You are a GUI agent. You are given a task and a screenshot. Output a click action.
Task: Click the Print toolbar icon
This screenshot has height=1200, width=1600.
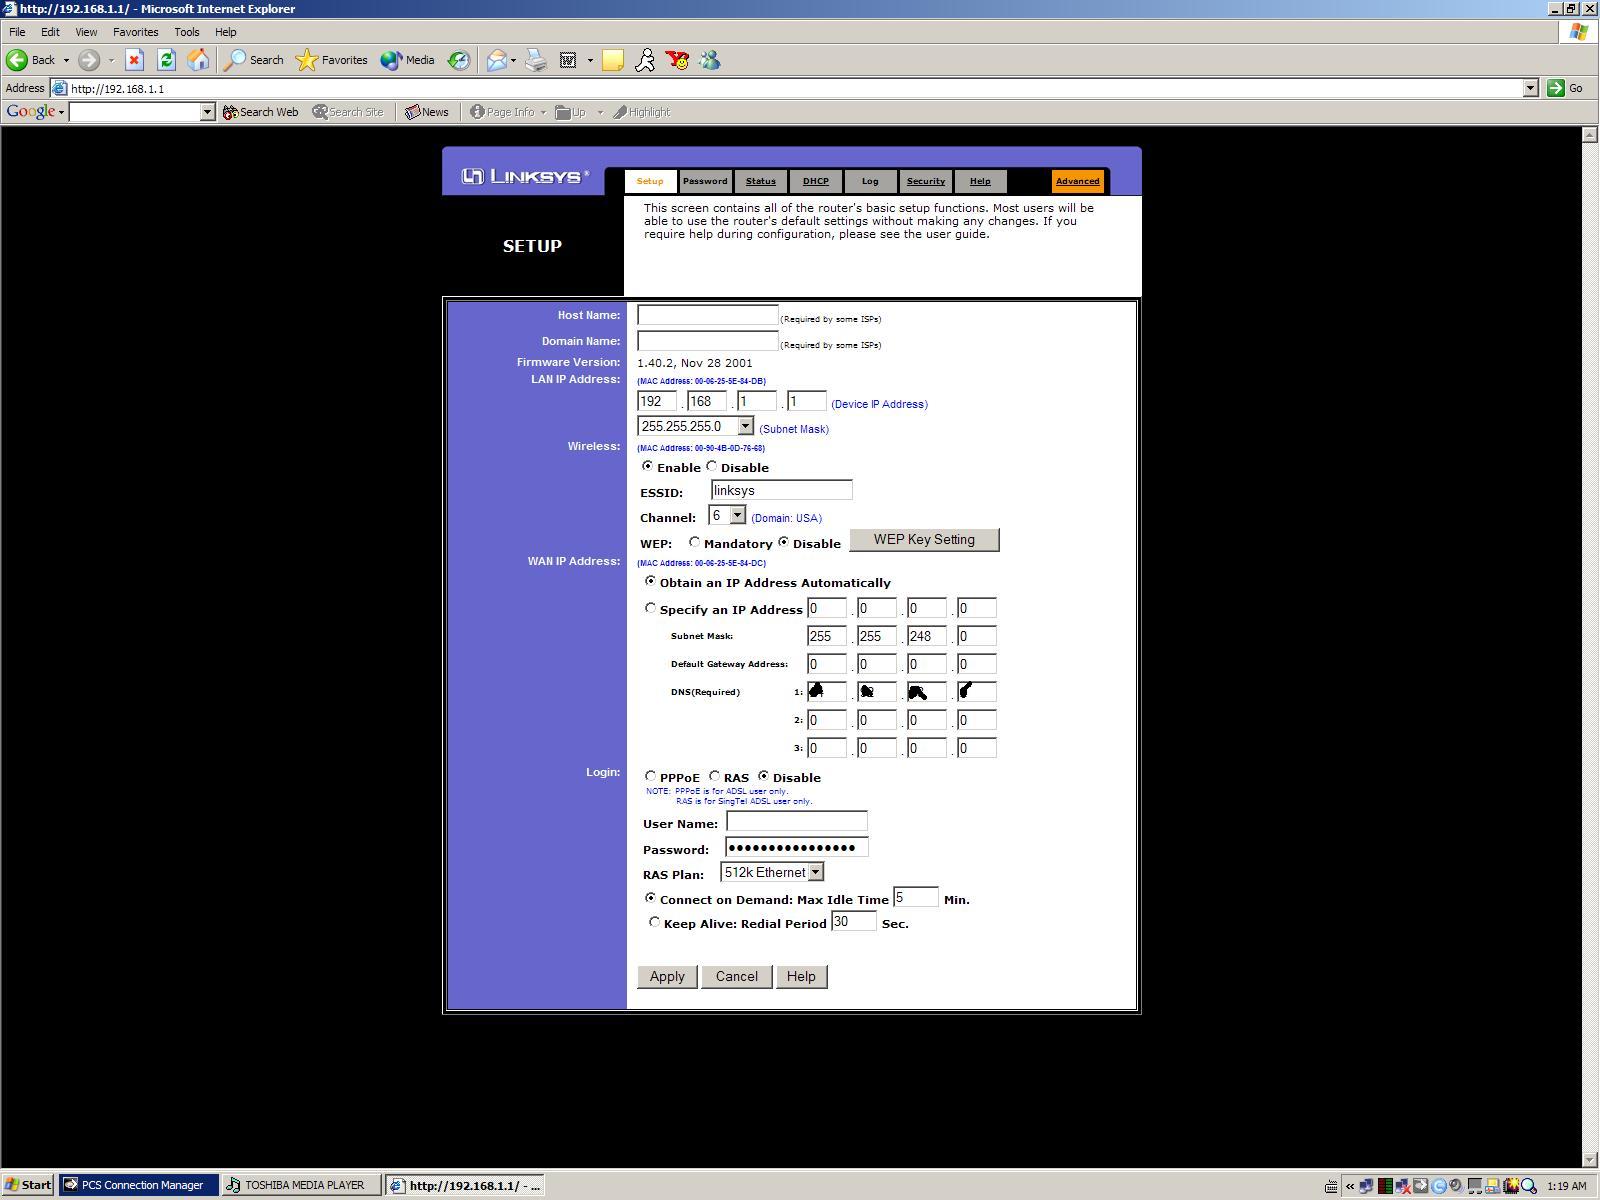coord(536,60)
